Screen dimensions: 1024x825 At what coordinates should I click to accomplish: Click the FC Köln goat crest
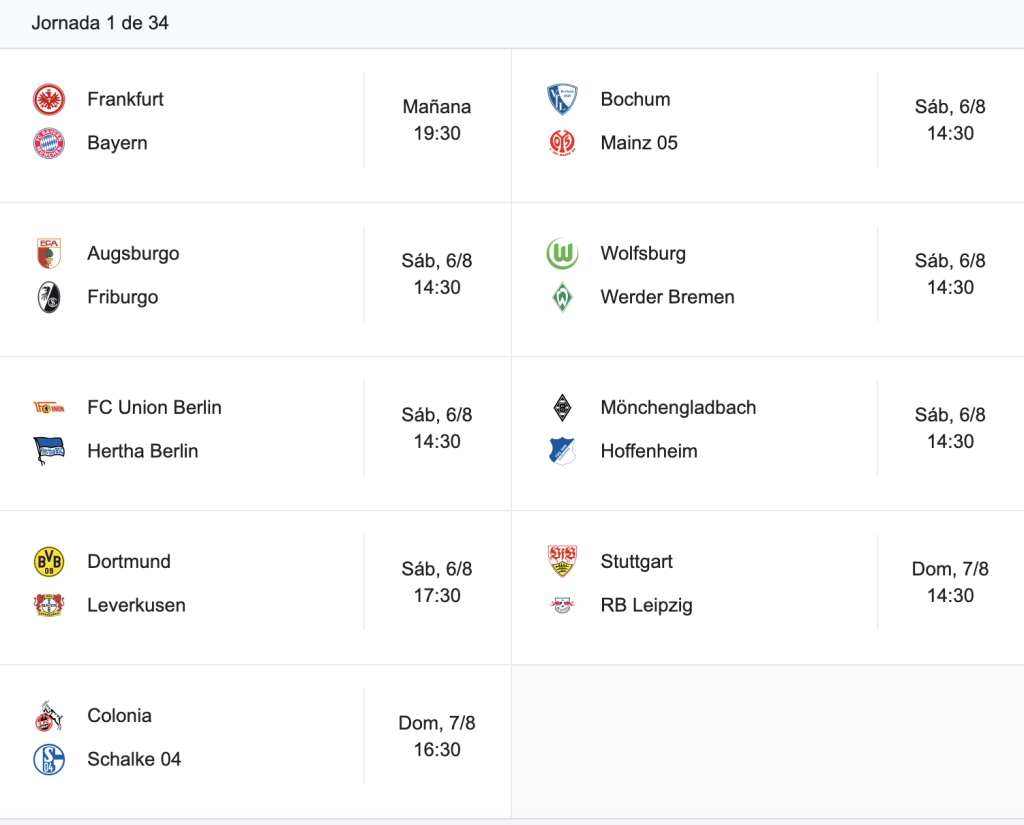tap(49, 716)
